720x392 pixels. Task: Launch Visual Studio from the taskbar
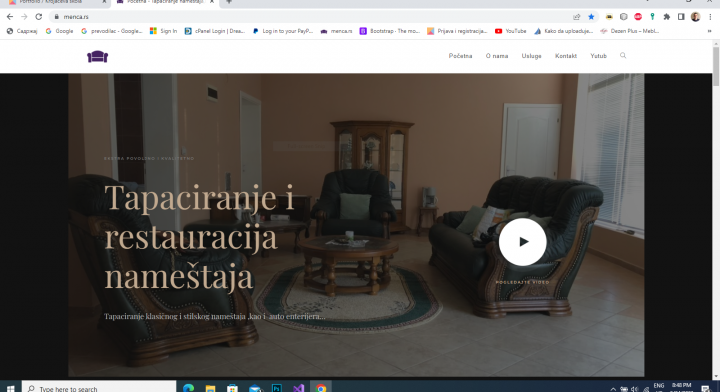pos(298,388)
